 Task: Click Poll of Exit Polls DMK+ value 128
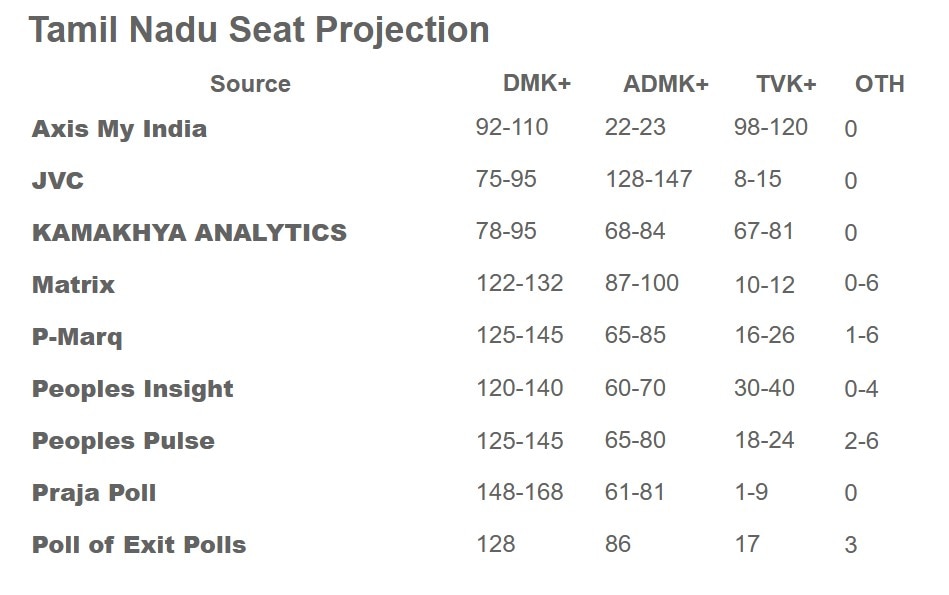[496, 544]
